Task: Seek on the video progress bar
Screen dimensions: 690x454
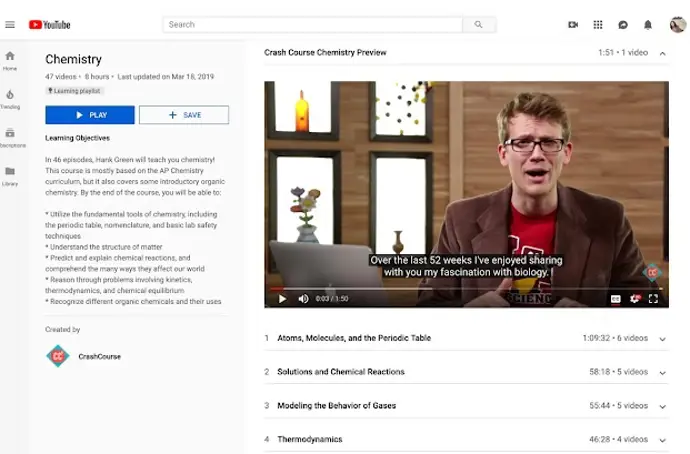Action: [x=466, y=289]
